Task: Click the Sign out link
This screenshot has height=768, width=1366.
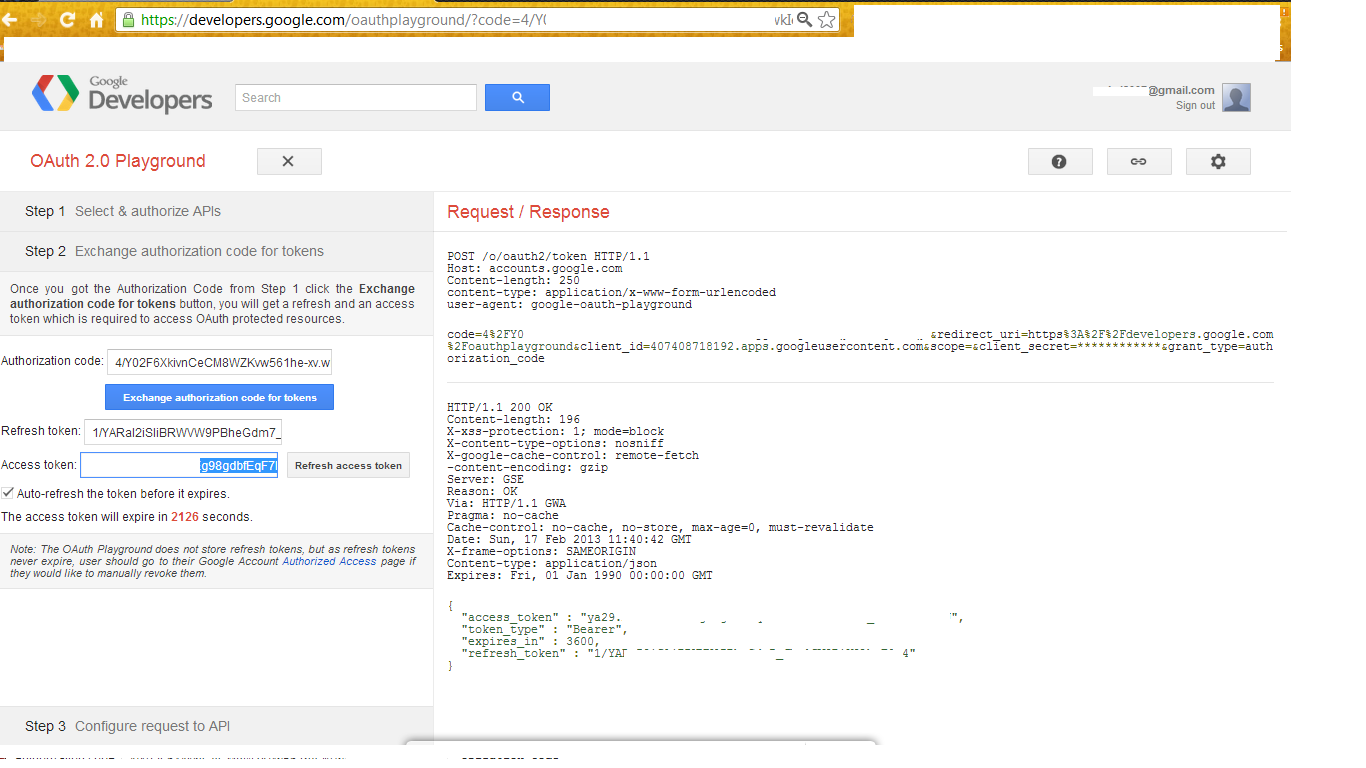Action: point(1195,105)
